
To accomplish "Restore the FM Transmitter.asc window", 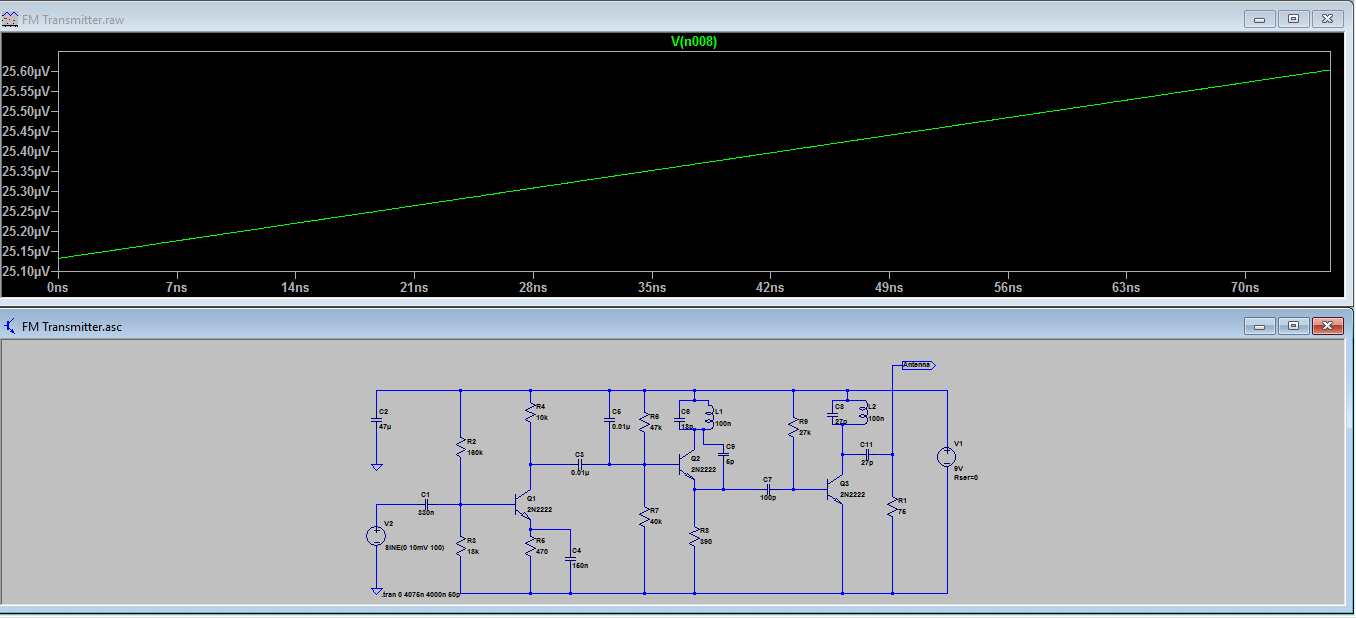I will pyautogui.click(x=1293, y=326).
